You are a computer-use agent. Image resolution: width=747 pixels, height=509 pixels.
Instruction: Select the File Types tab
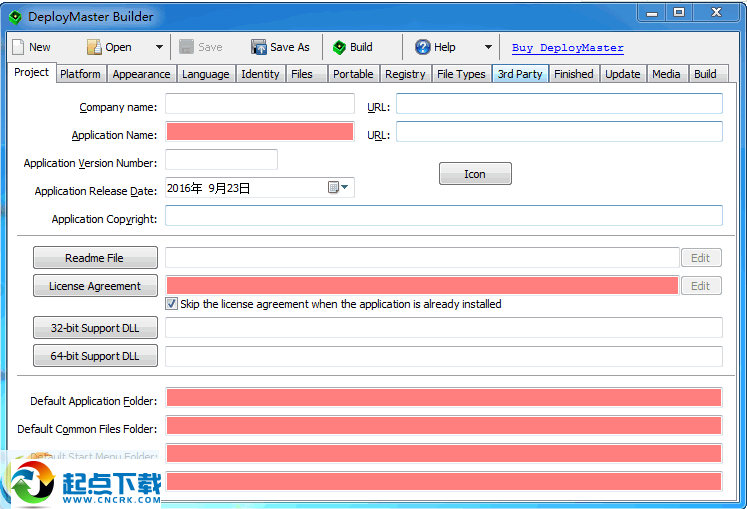tap(461, 74)
